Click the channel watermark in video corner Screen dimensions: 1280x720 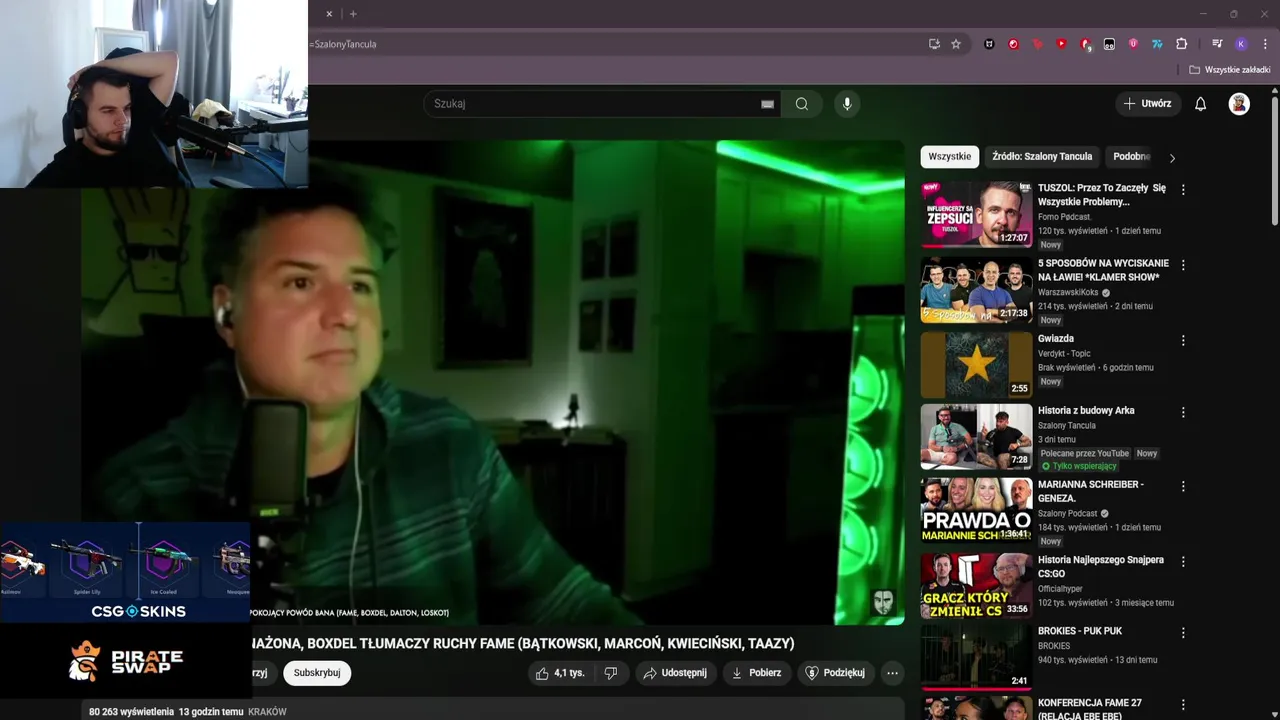pos(883,602)
